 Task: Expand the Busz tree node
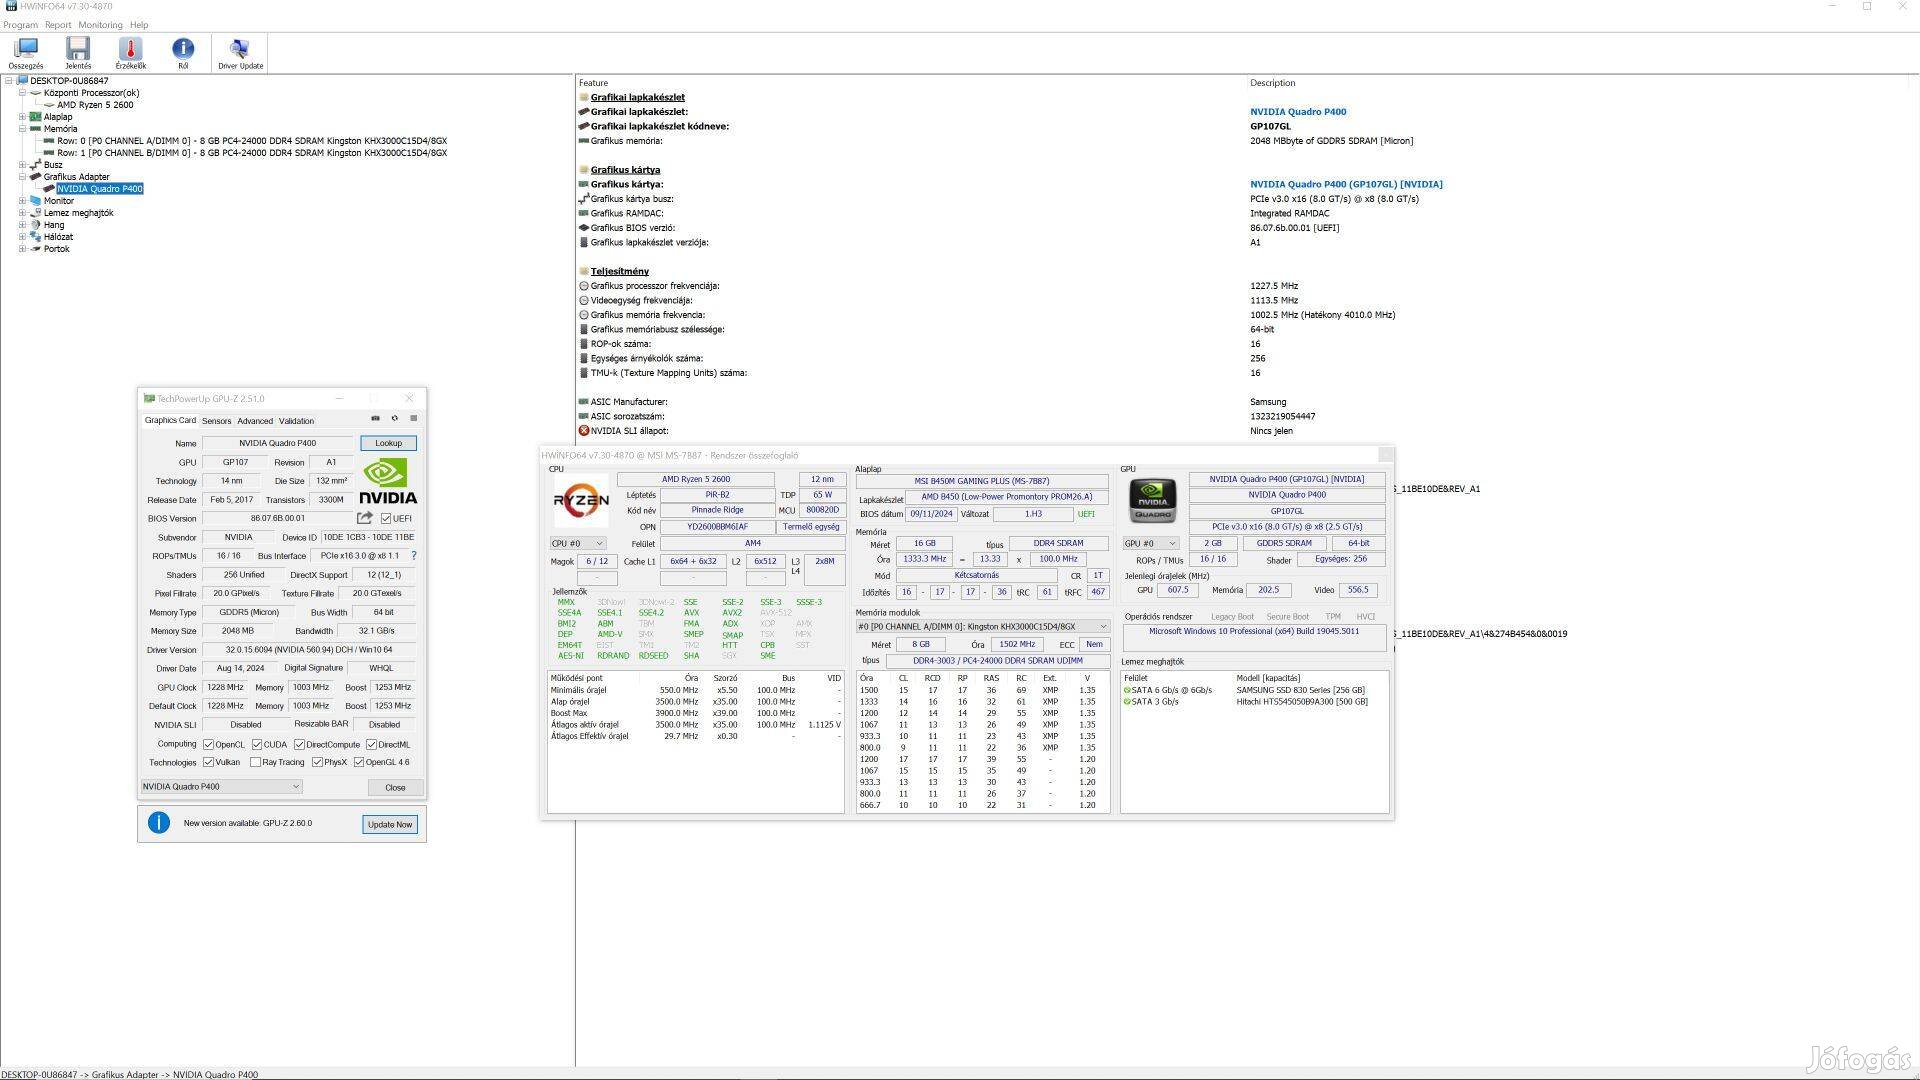click(x=22, y=165)
